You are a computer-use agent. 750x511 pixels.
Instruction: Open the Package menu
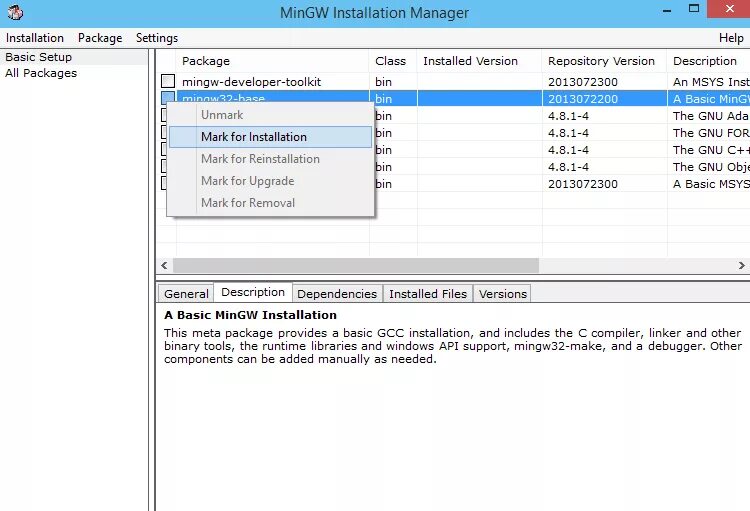100,38
